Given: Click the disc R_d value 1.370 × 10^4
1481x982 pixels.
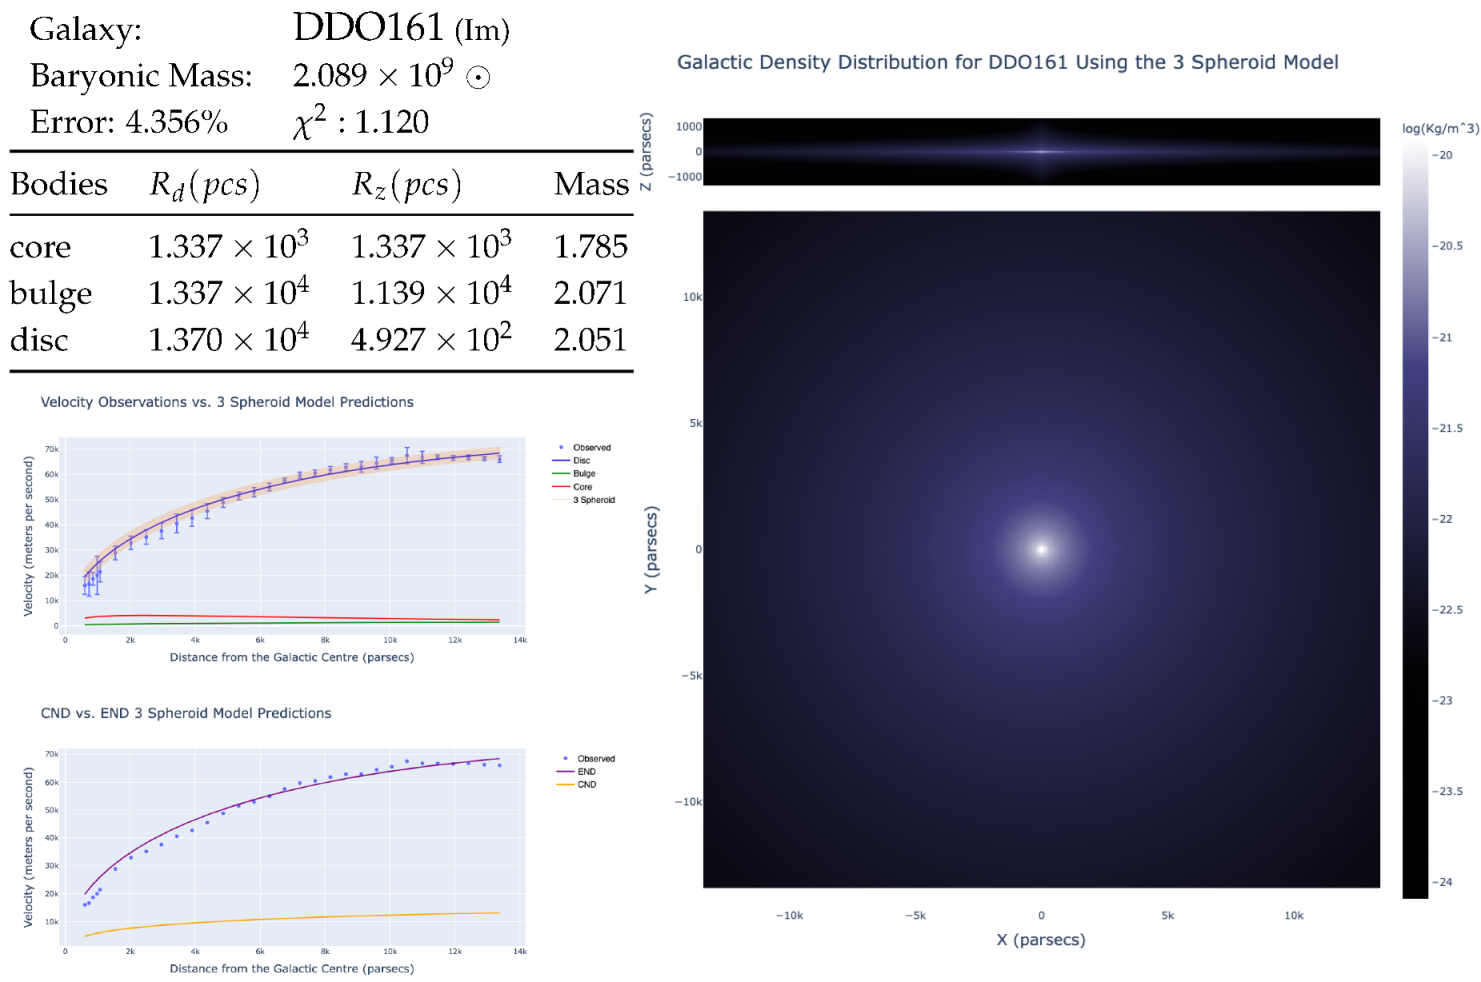Looking at the screenshot, I should (229, 338).
